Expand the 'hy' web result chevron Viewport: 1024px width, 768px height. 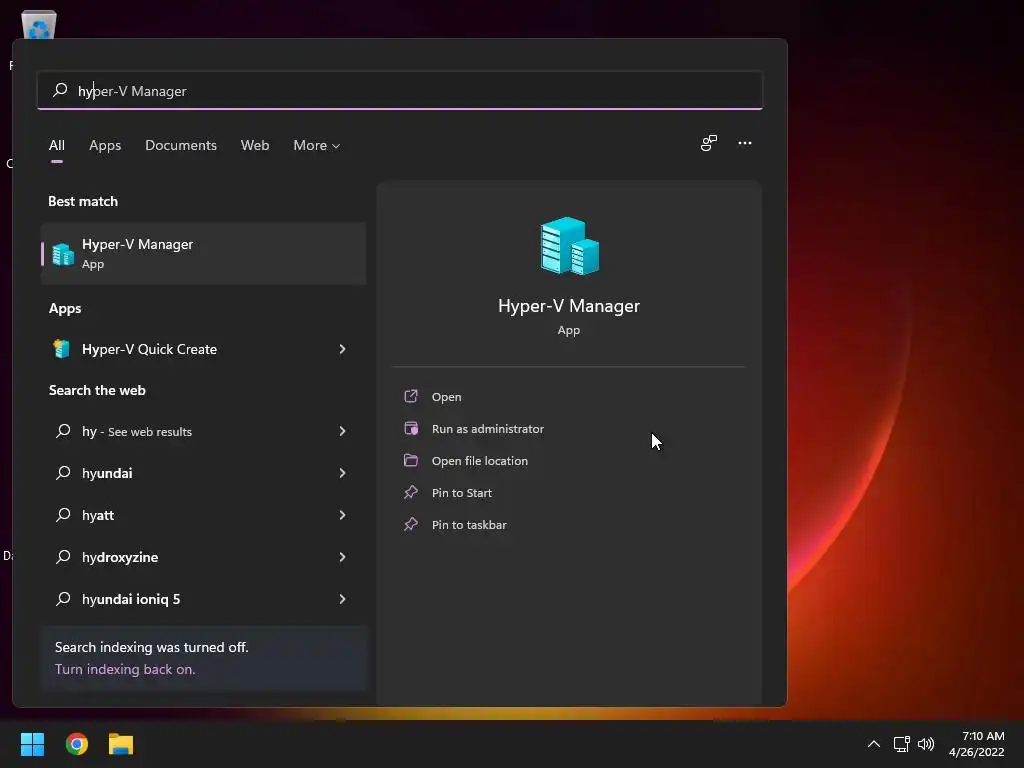(342, 431)
